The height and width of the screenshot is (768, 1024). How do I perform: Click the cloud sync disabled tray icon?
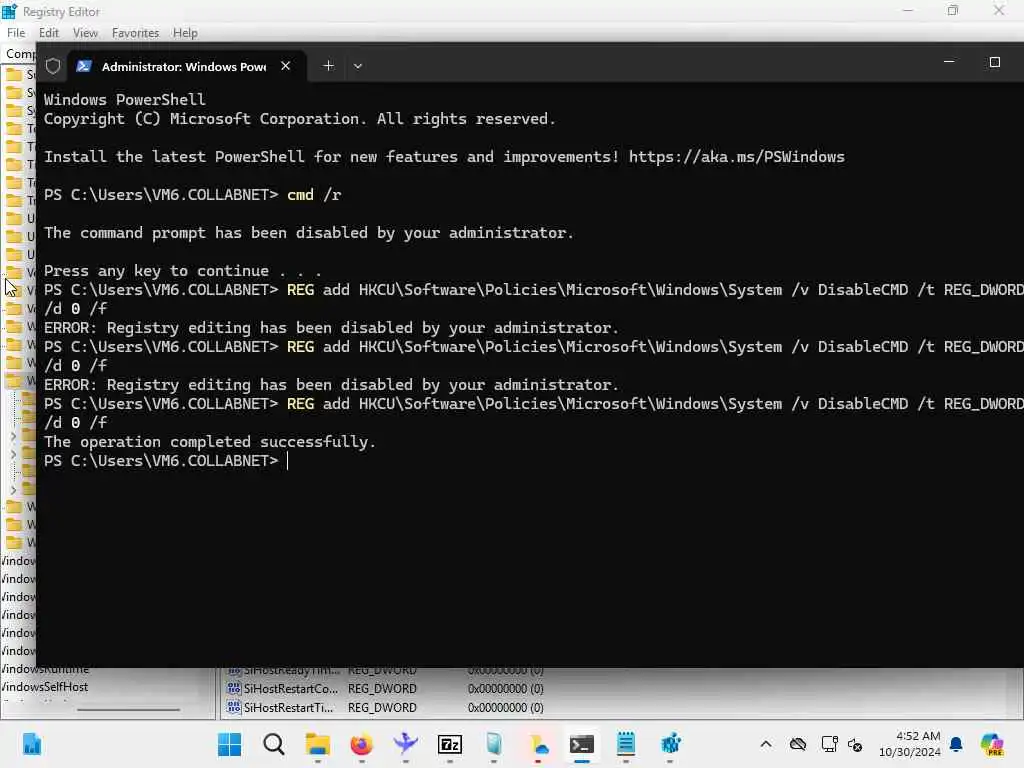[798, 744]
